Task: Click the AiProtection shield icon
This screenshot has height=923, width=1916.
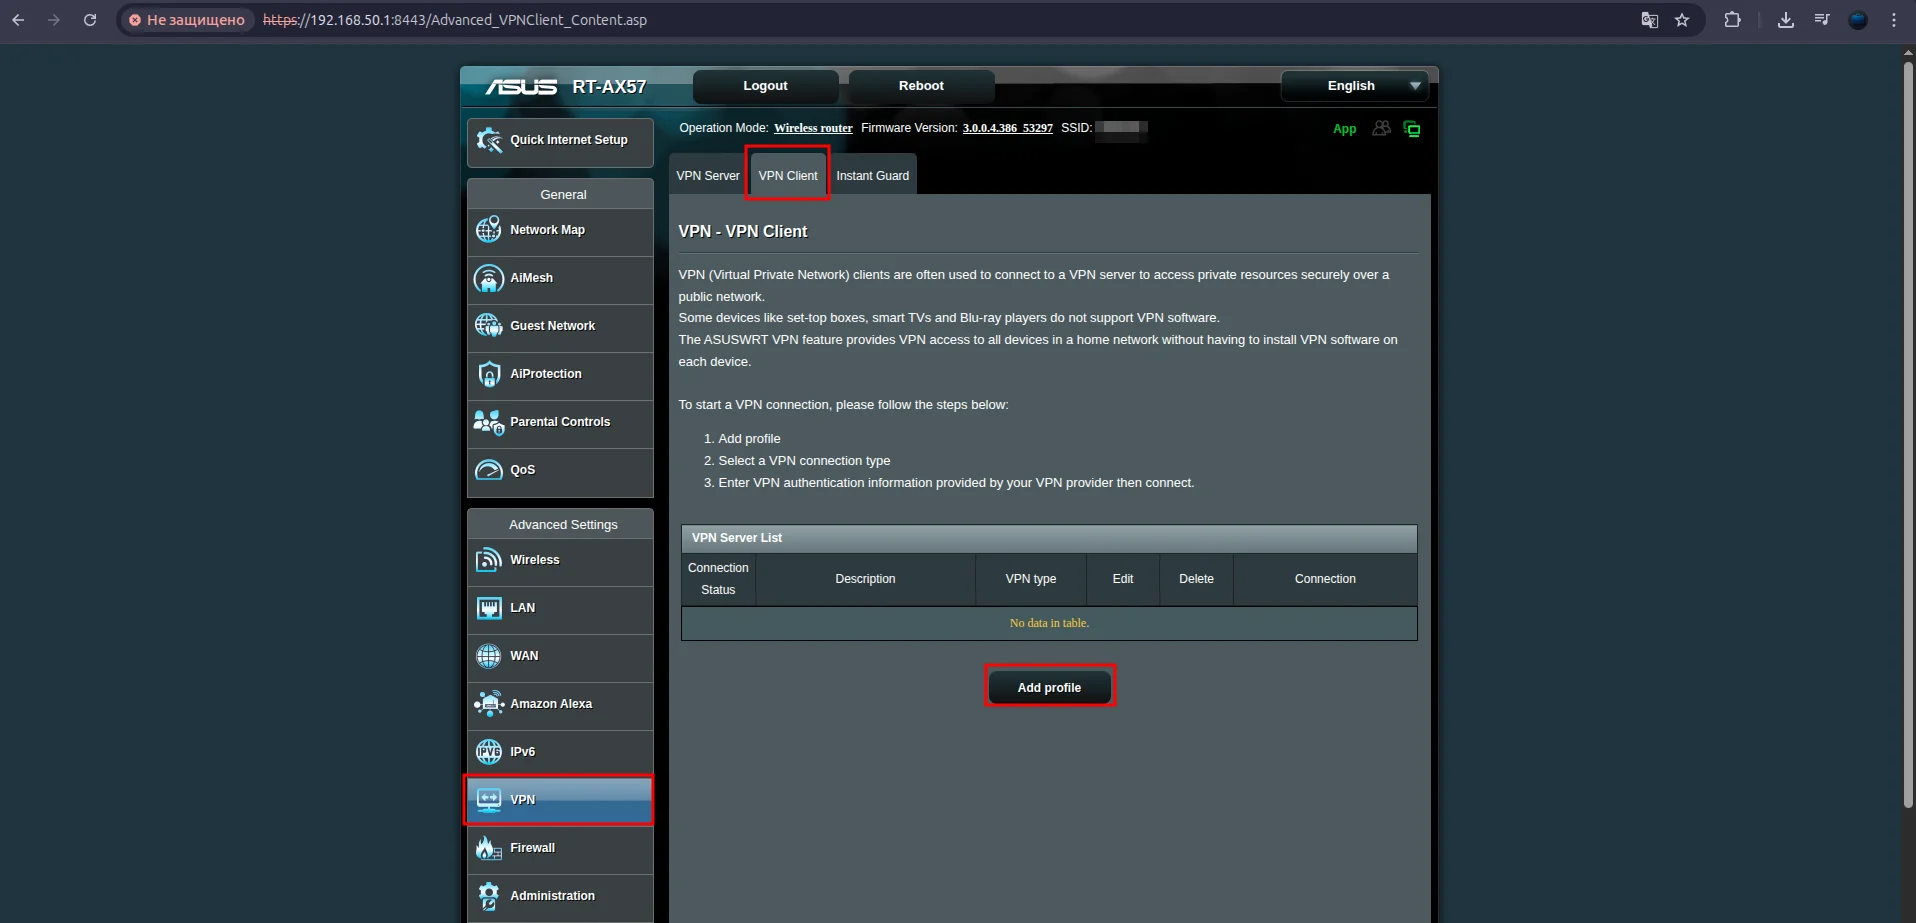Action: tap(488, 374)
